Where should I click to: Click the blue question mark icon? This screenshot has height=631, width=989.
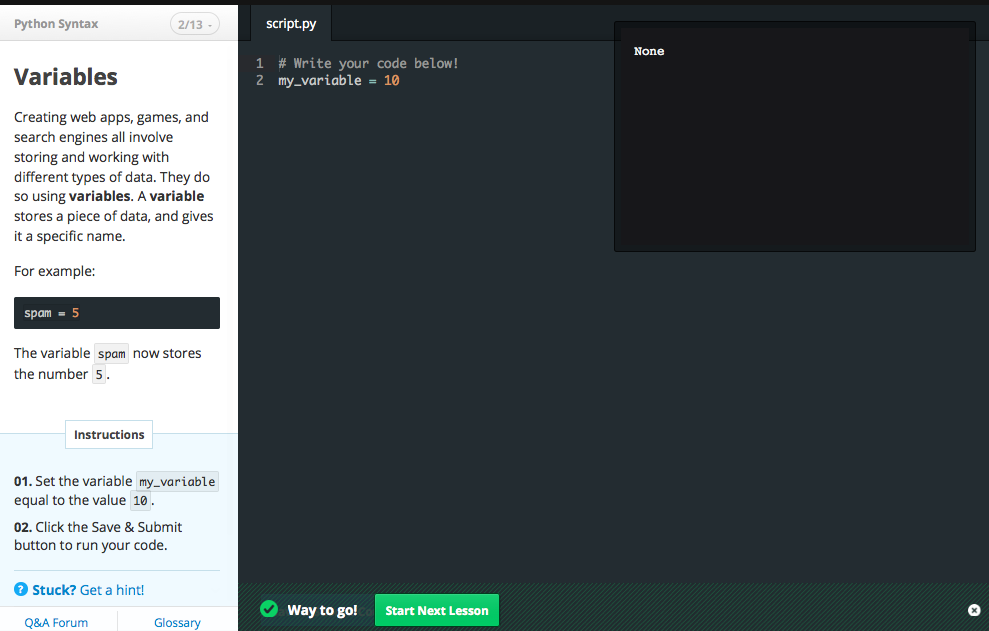(x=21, y=590)
